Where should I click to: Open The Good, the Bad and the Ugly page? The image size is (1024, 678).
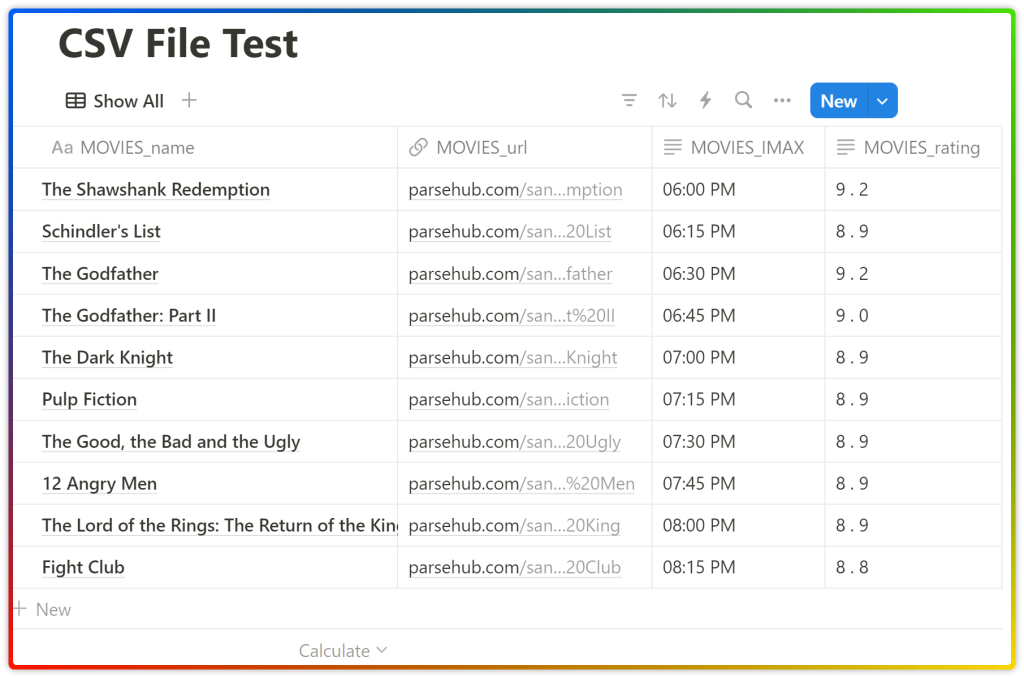click(x=171, y=442)
